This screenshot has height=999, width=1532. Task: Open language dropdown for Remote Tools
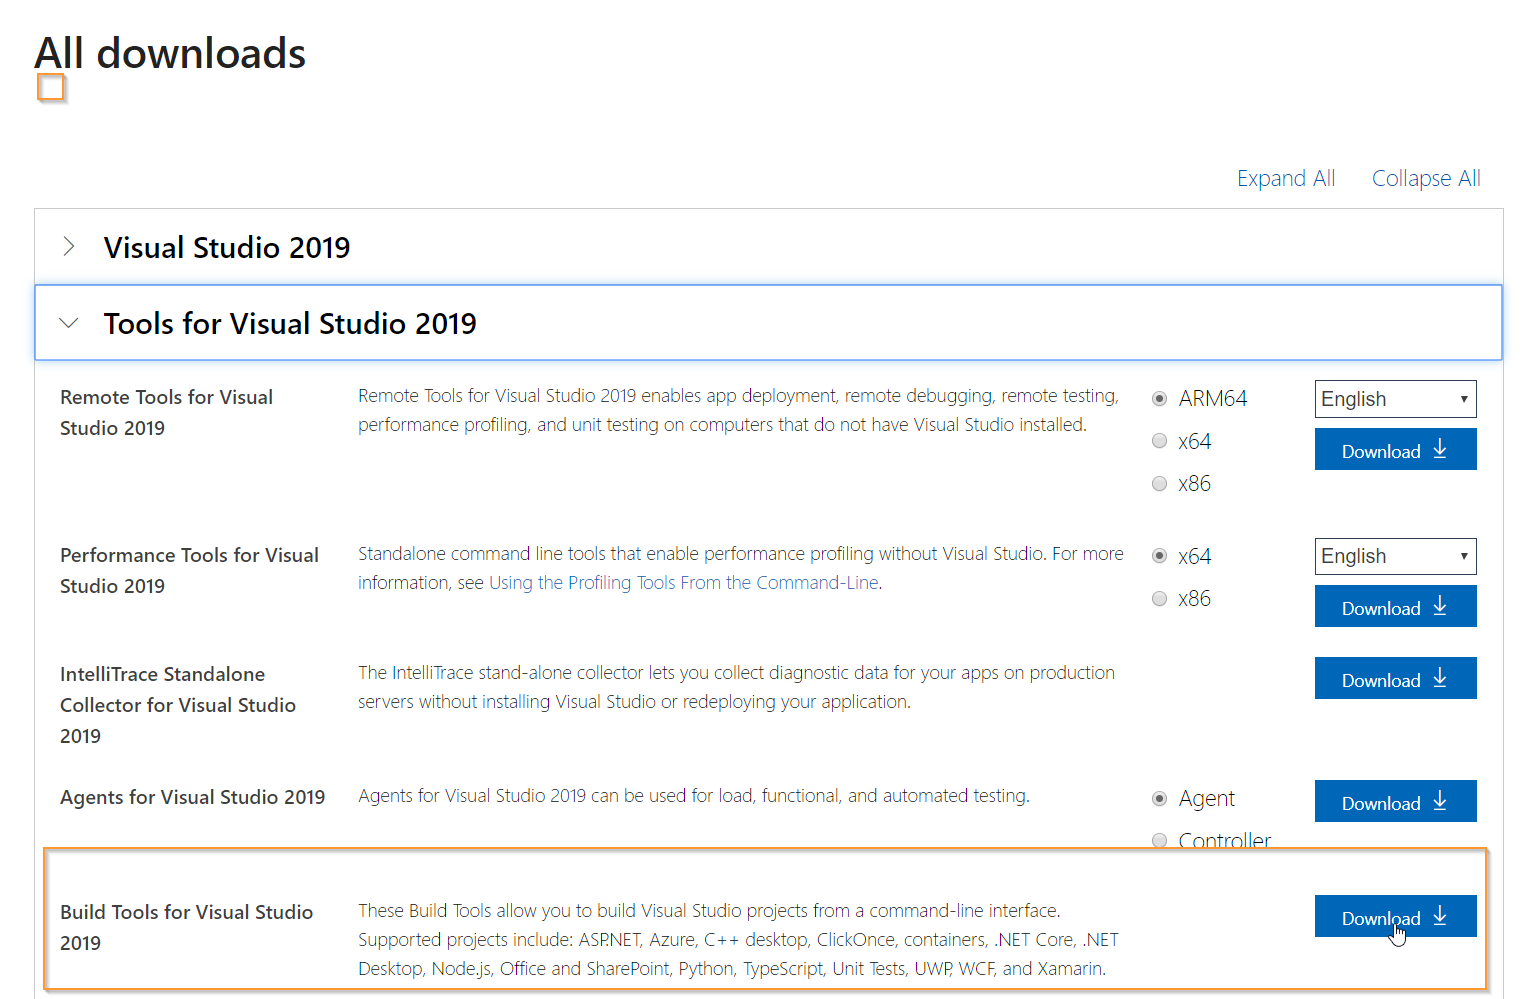click(1395, 399)
